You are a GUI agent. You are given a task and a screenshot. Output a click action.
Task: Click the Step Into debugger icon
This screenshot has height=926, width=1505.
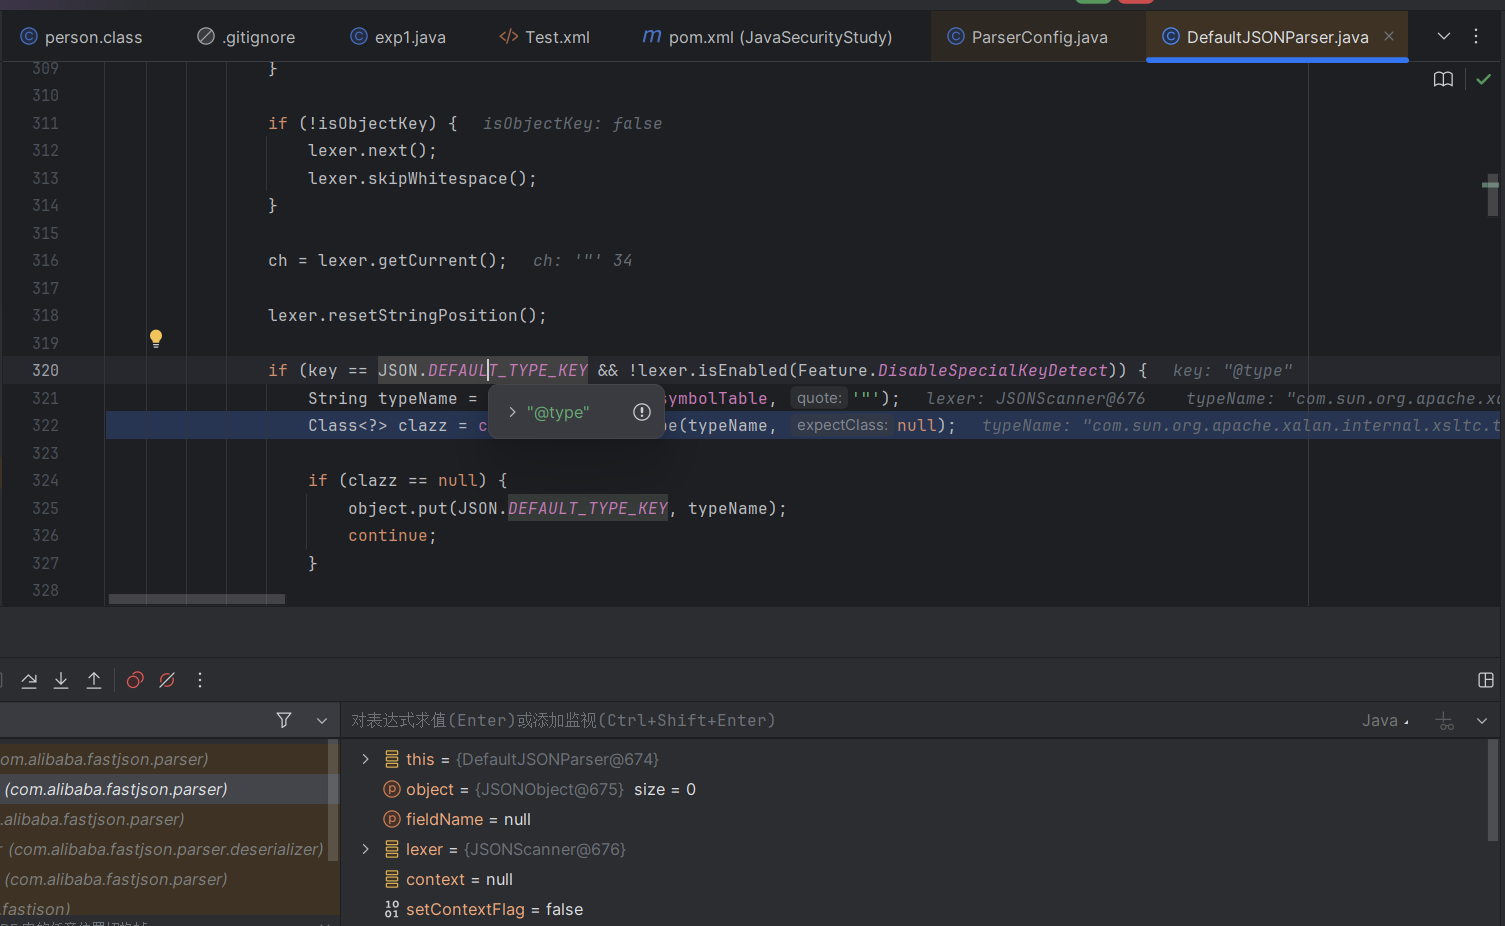coord(61,680)
